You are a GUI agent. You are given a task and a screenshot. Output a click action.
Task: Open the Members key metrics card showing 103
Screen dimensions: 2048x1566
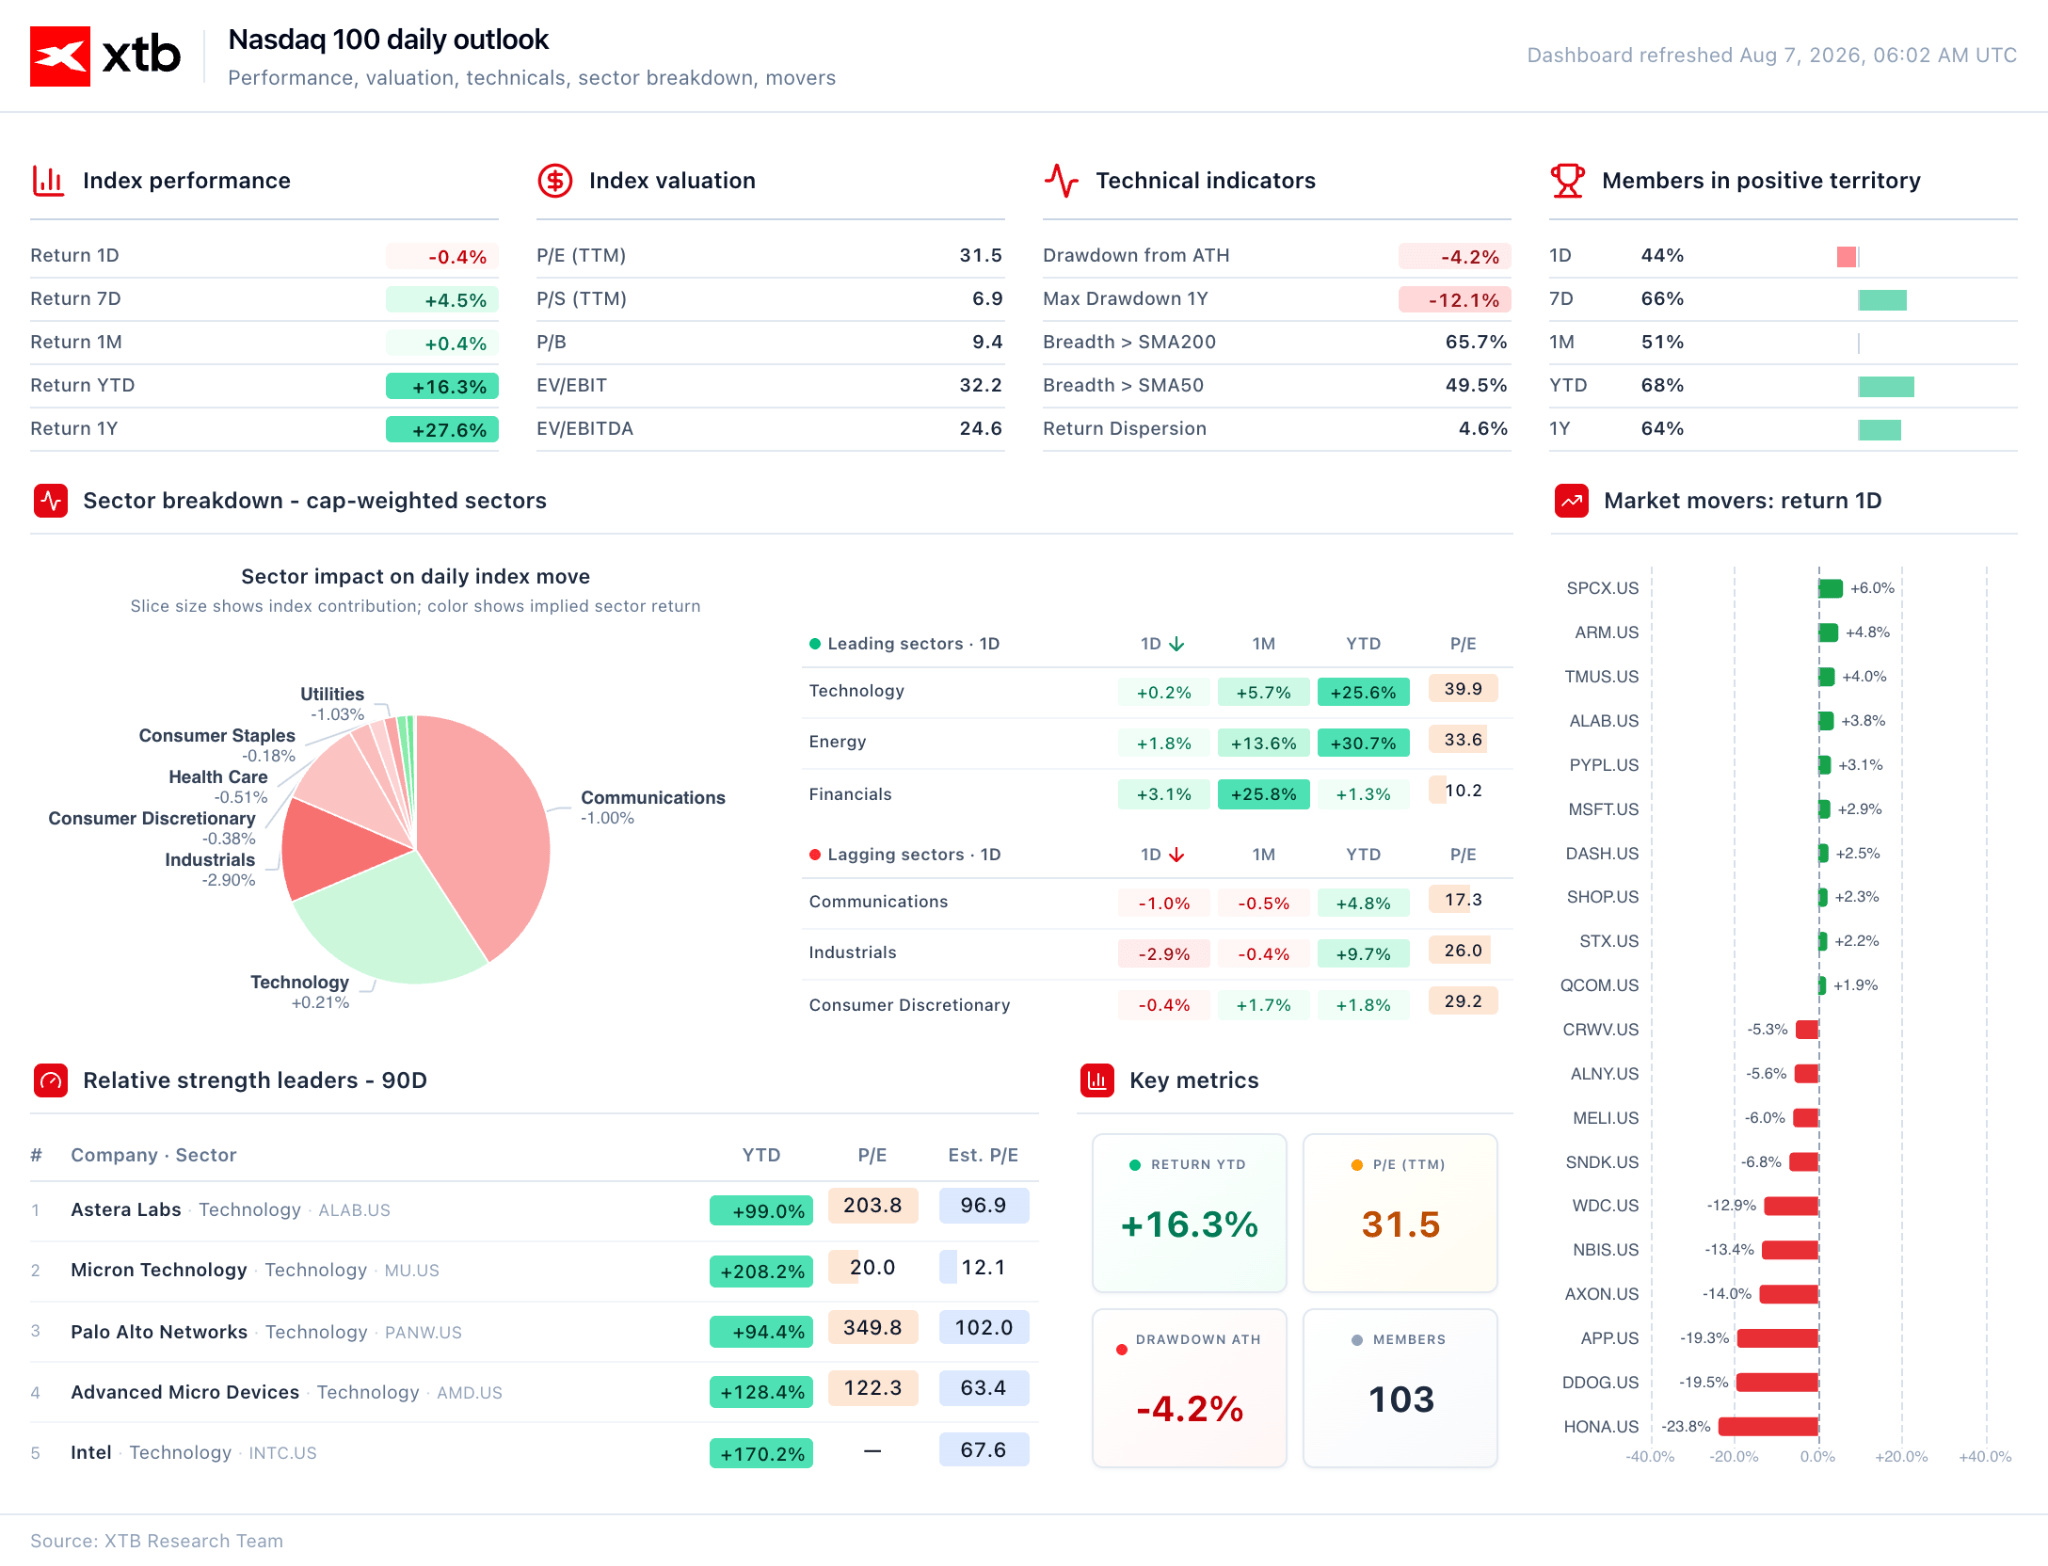pyautogui.click(x=1400, y=1388)
